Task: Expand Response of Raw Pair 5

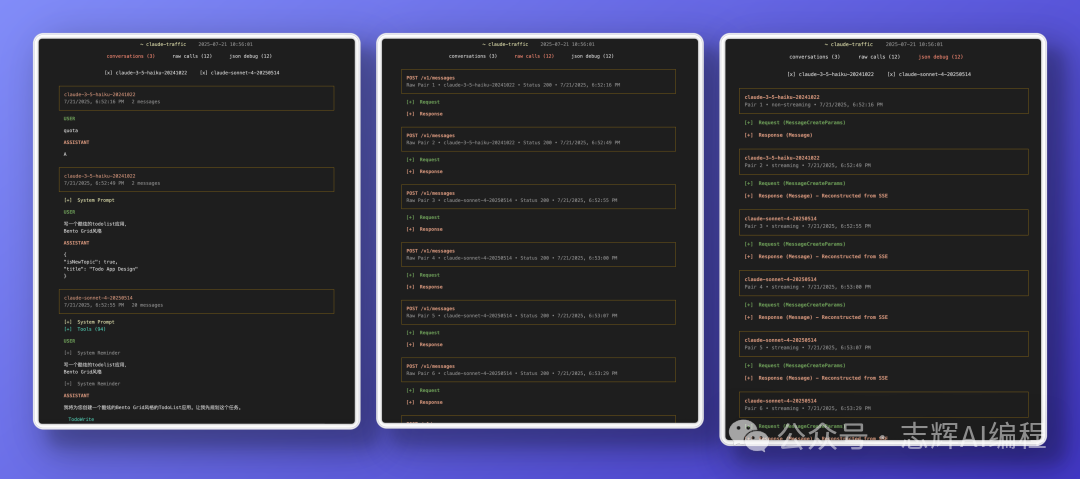Action: click(x=424, y=344)
